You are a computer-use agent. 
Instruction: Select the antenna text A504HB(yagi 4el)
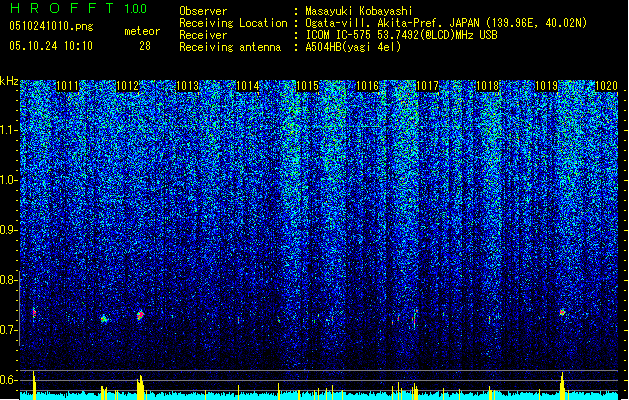(x=353, y=47)
